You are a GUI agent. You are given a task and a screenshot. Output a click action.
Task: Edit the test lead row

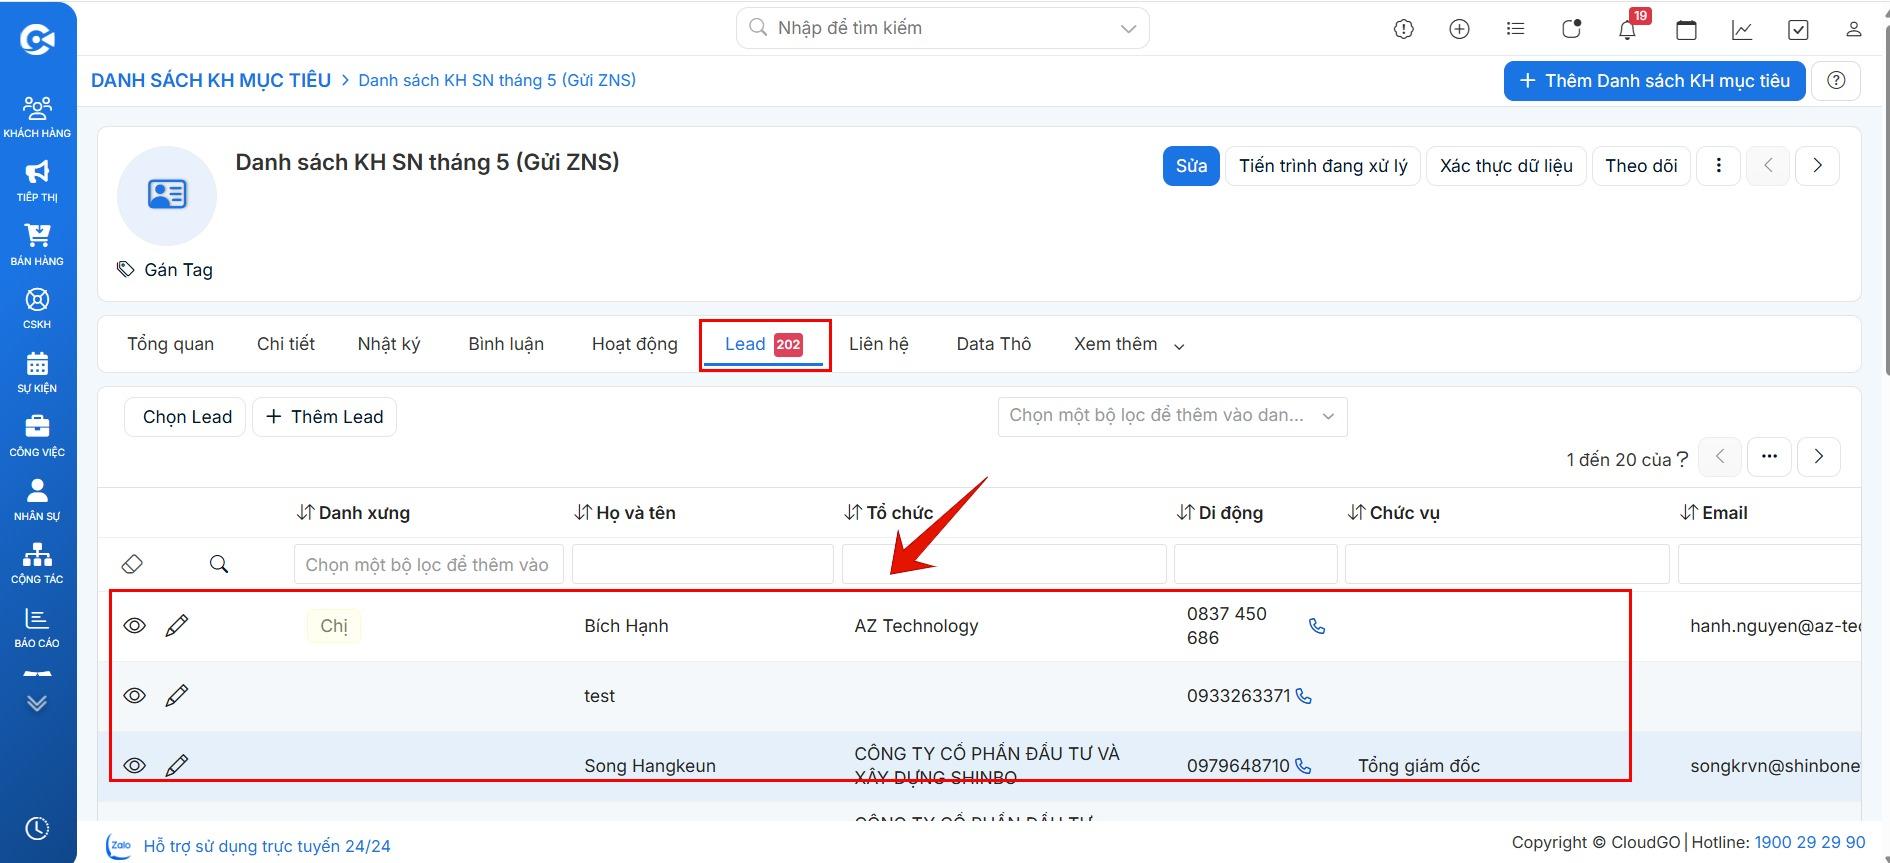(177, 696)
